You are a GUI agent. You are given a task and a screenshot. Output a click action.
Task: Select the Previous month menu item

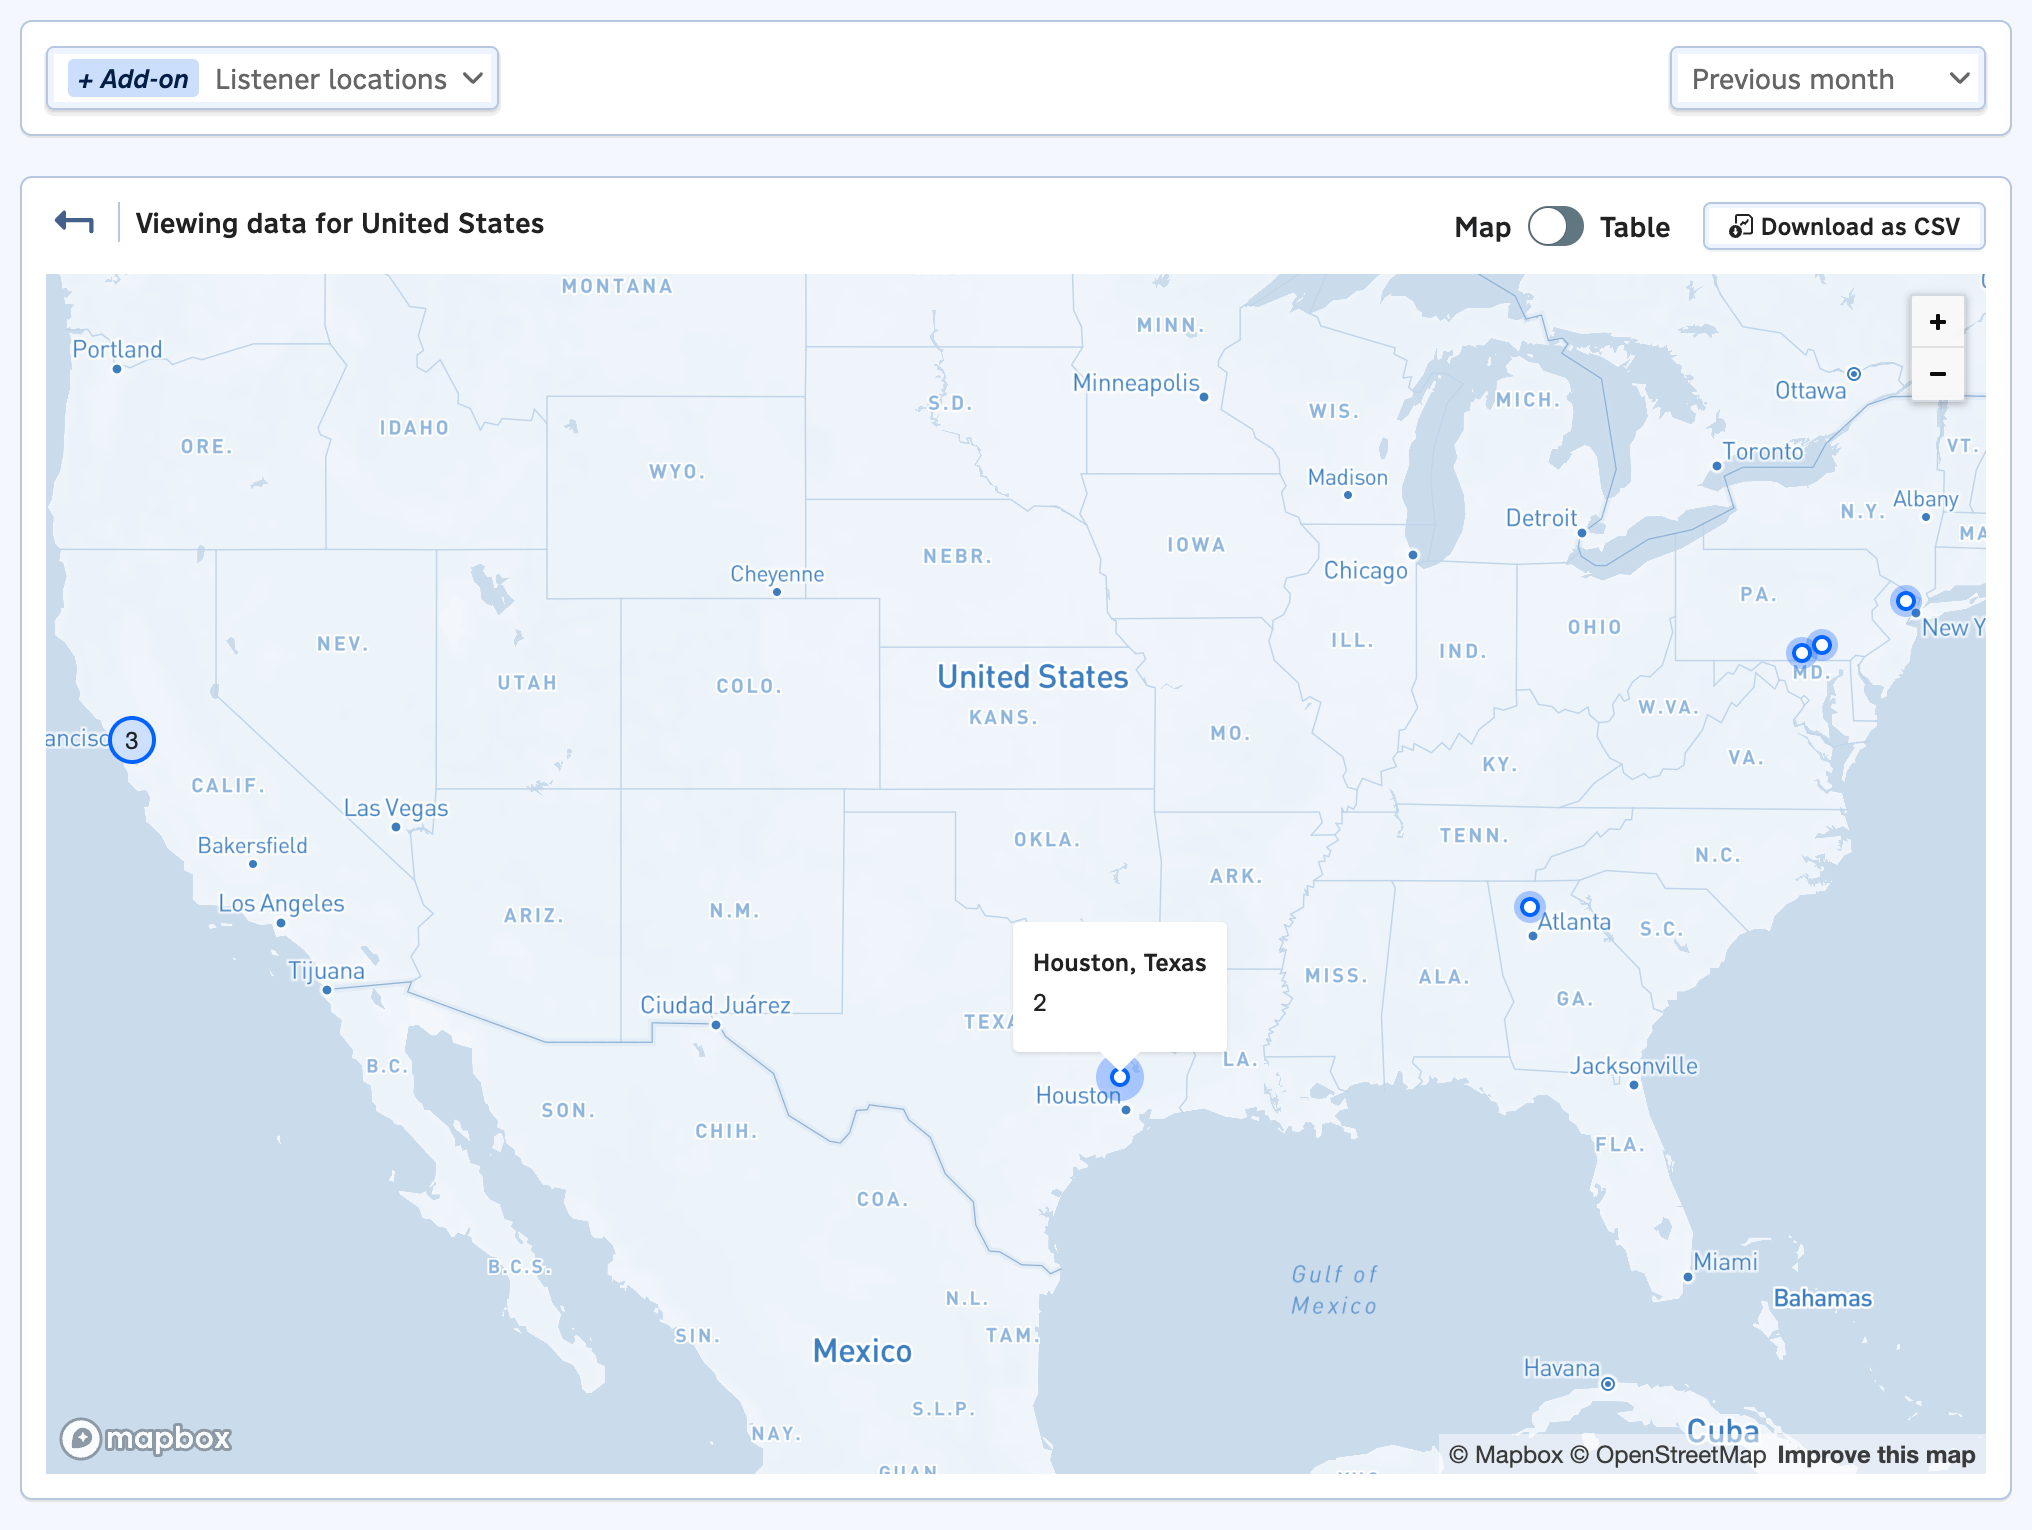click(1830, 77)
